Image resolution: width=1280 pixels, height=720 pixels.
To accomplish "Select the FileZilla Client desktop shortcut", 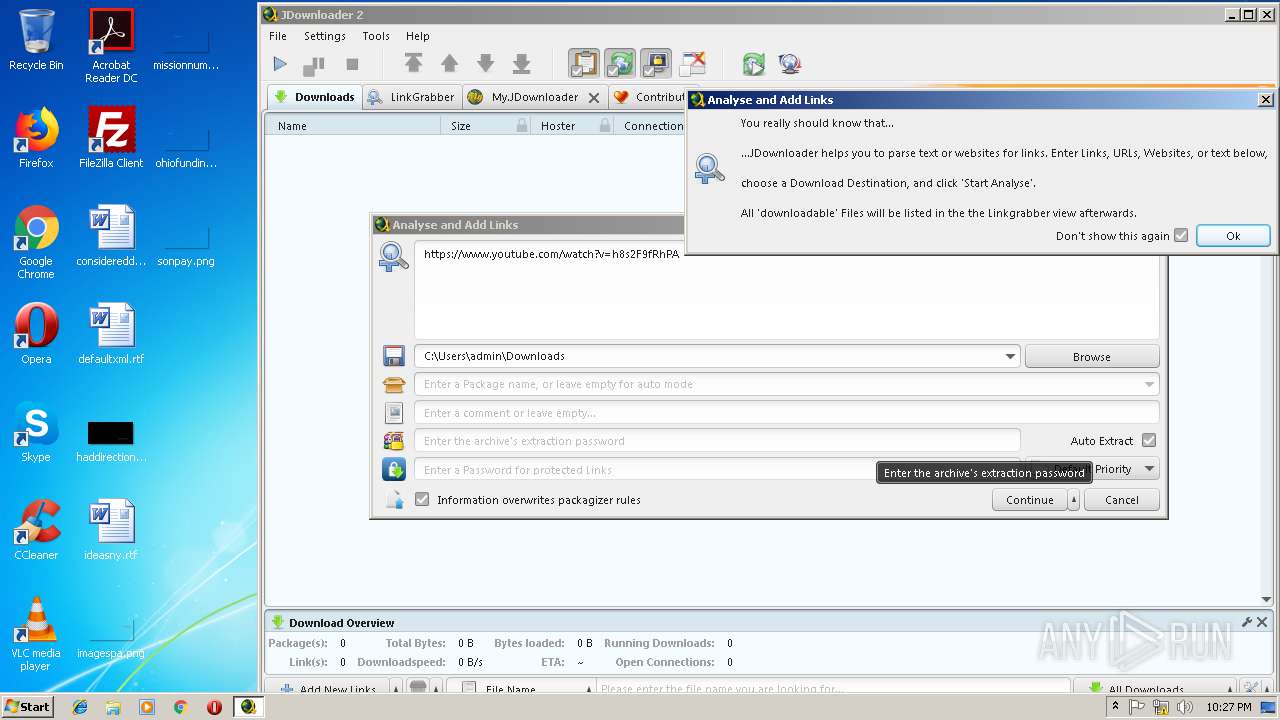I will click(111, 138).
